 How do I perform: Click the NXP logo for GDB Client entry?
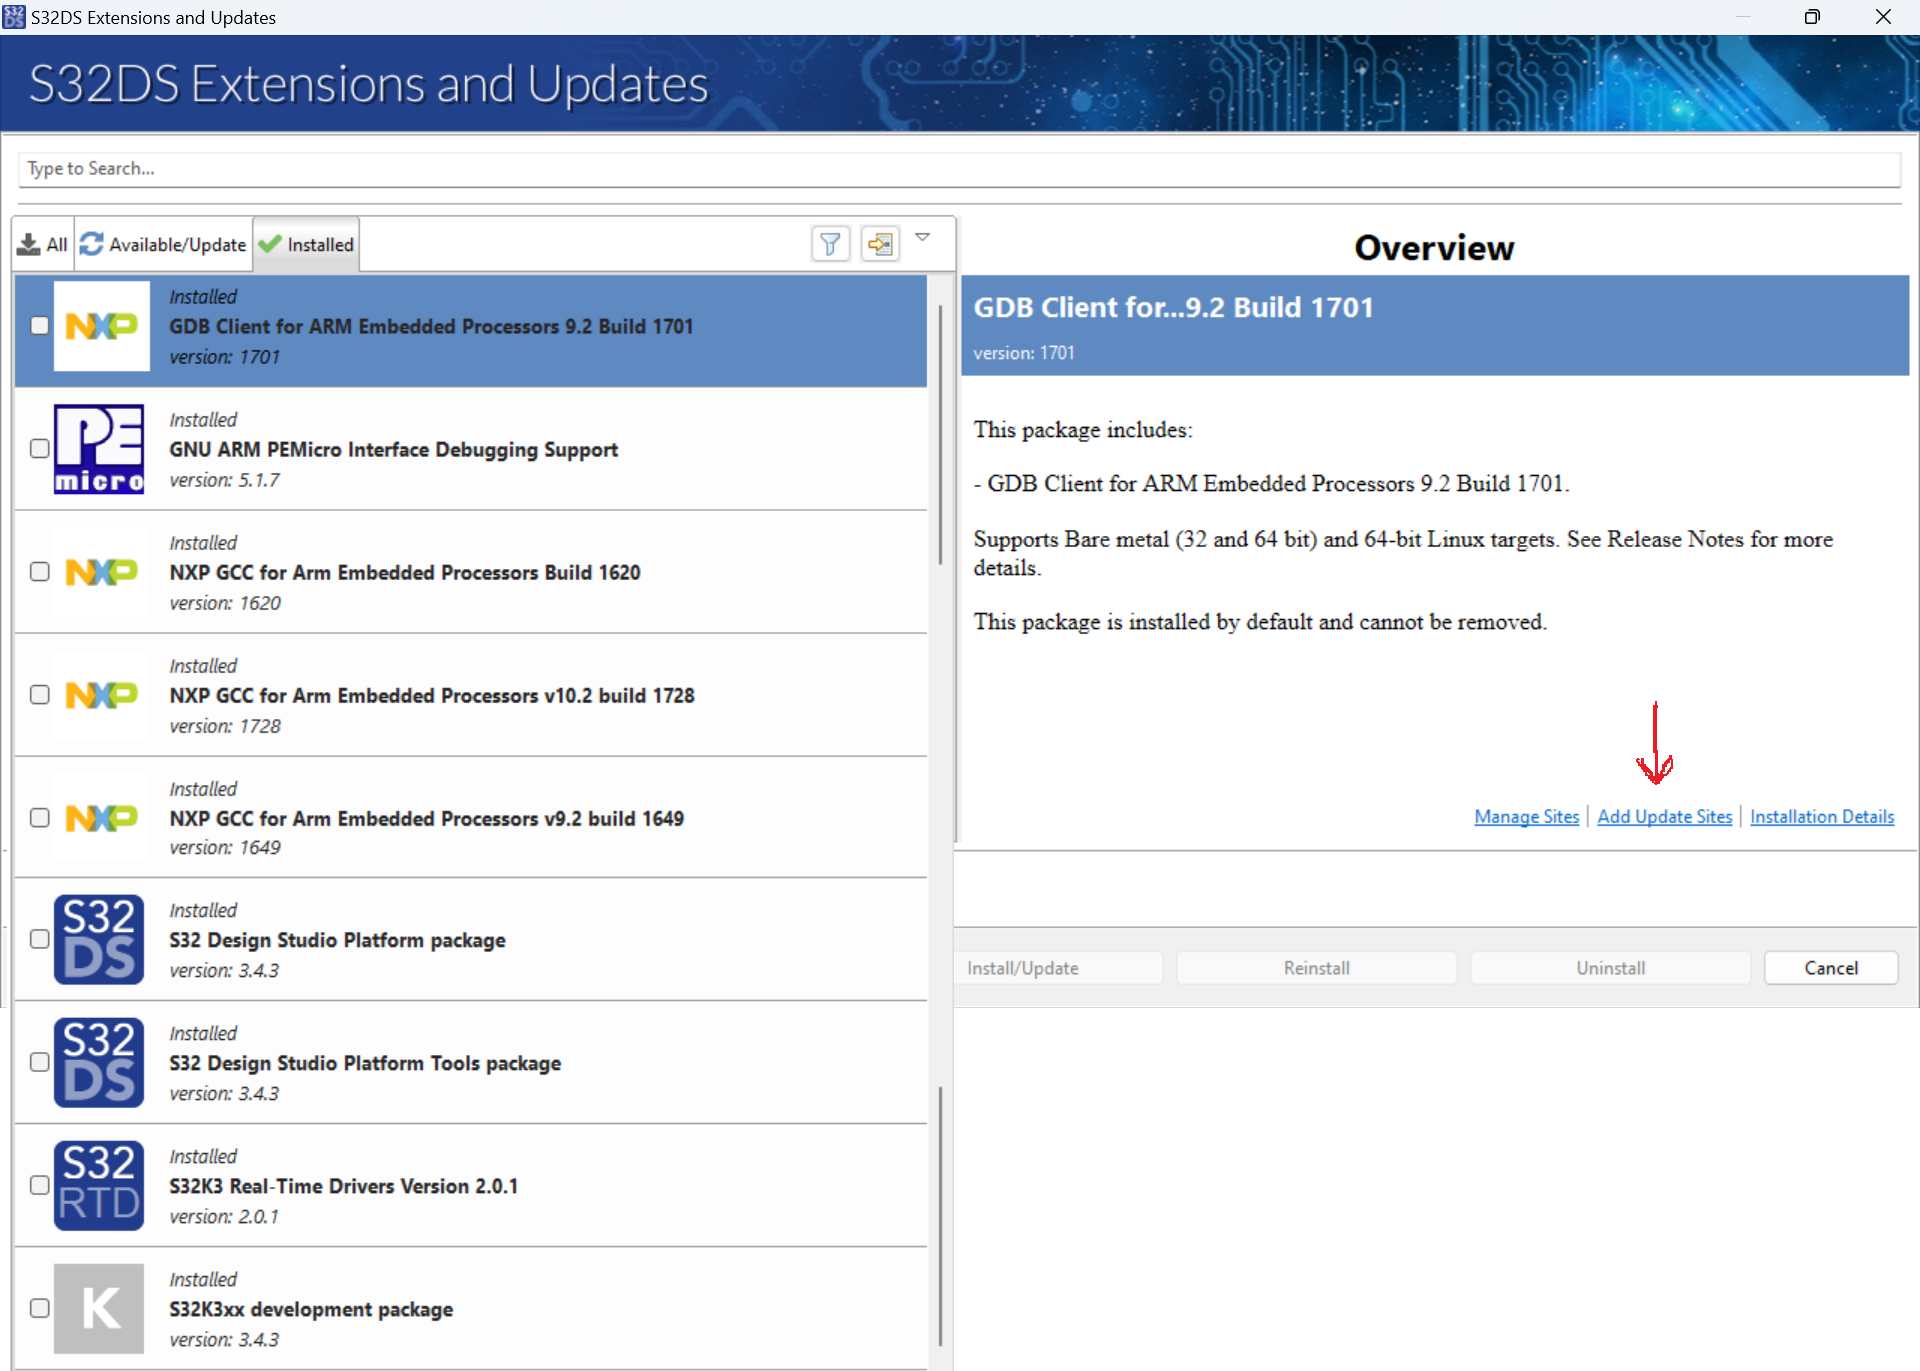[x=101, y=326]
